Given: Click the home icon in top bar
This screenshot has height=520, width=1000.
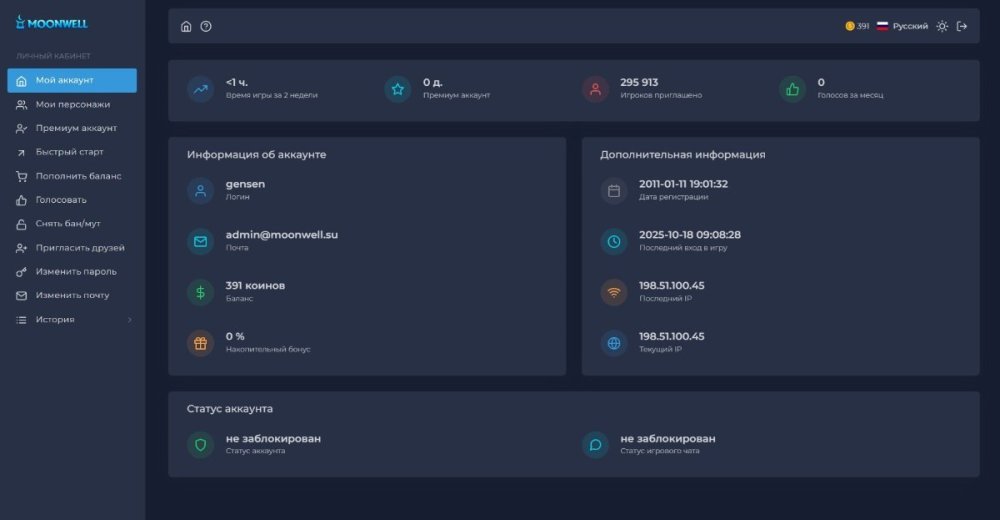Looking at the screenshot, I should pos(186,26).
